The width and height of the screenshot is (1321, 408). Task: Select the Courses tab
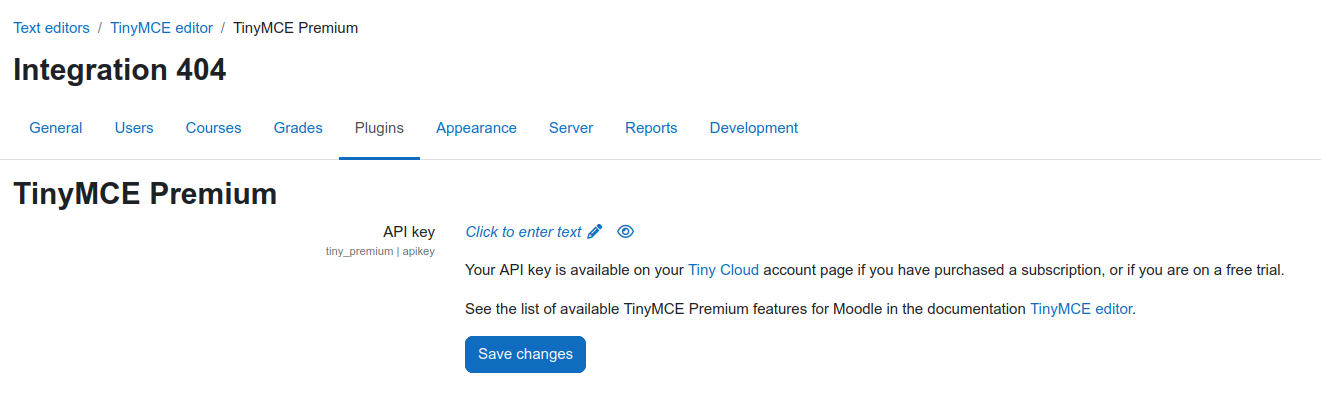pyautogui.click(x=214, y=128)
